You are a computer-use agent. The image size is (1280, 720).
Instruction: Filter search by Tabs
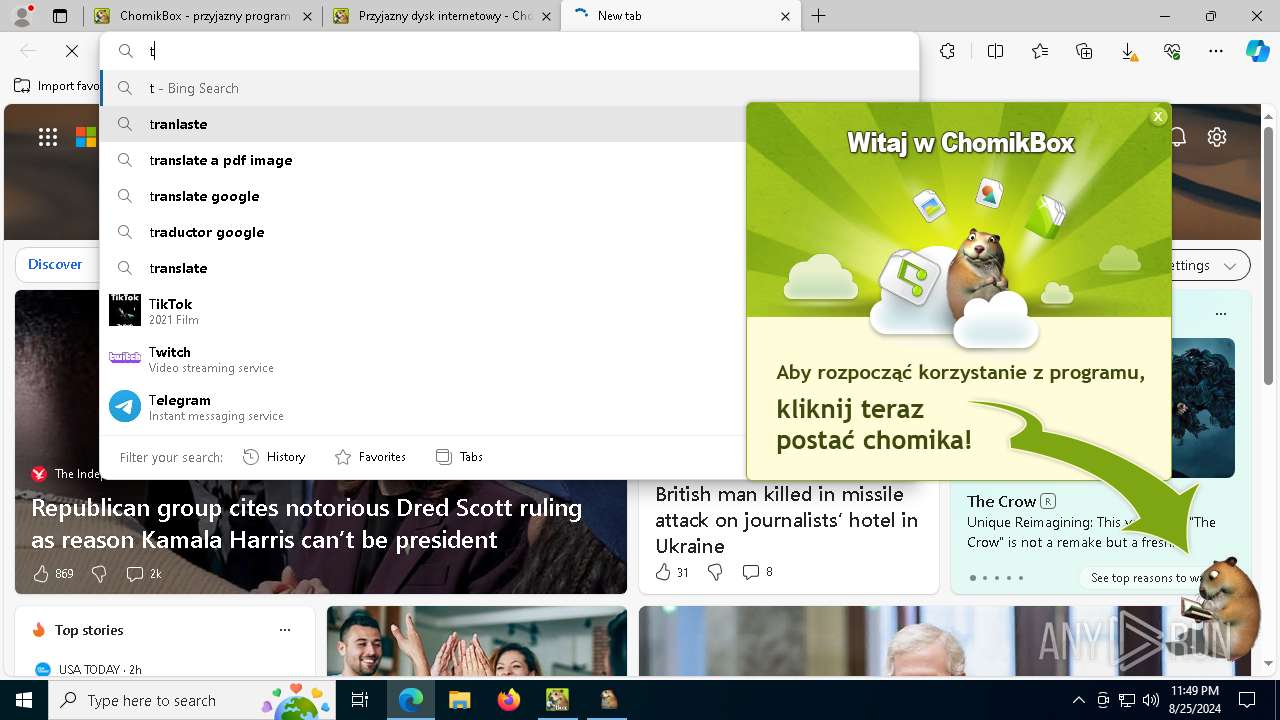click(x=460, y=457)
